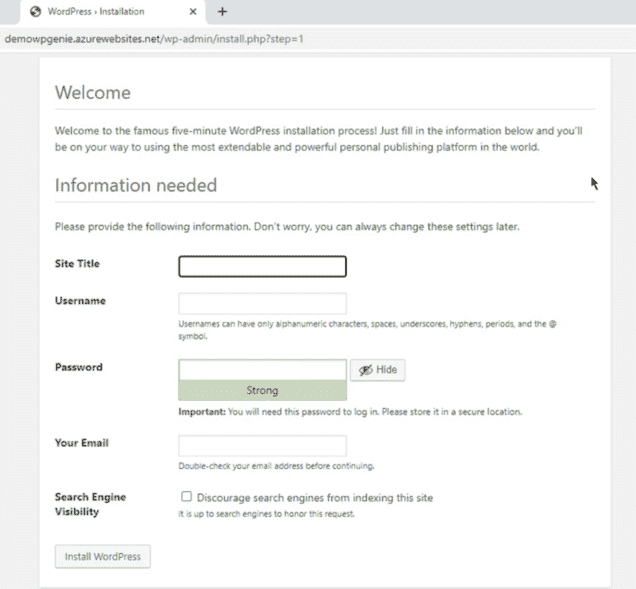The height and width of the screenshot is (589, 636).
Task: Click the 'Welcome to the famous five-minute' paragraph
Action: [318, 139]
